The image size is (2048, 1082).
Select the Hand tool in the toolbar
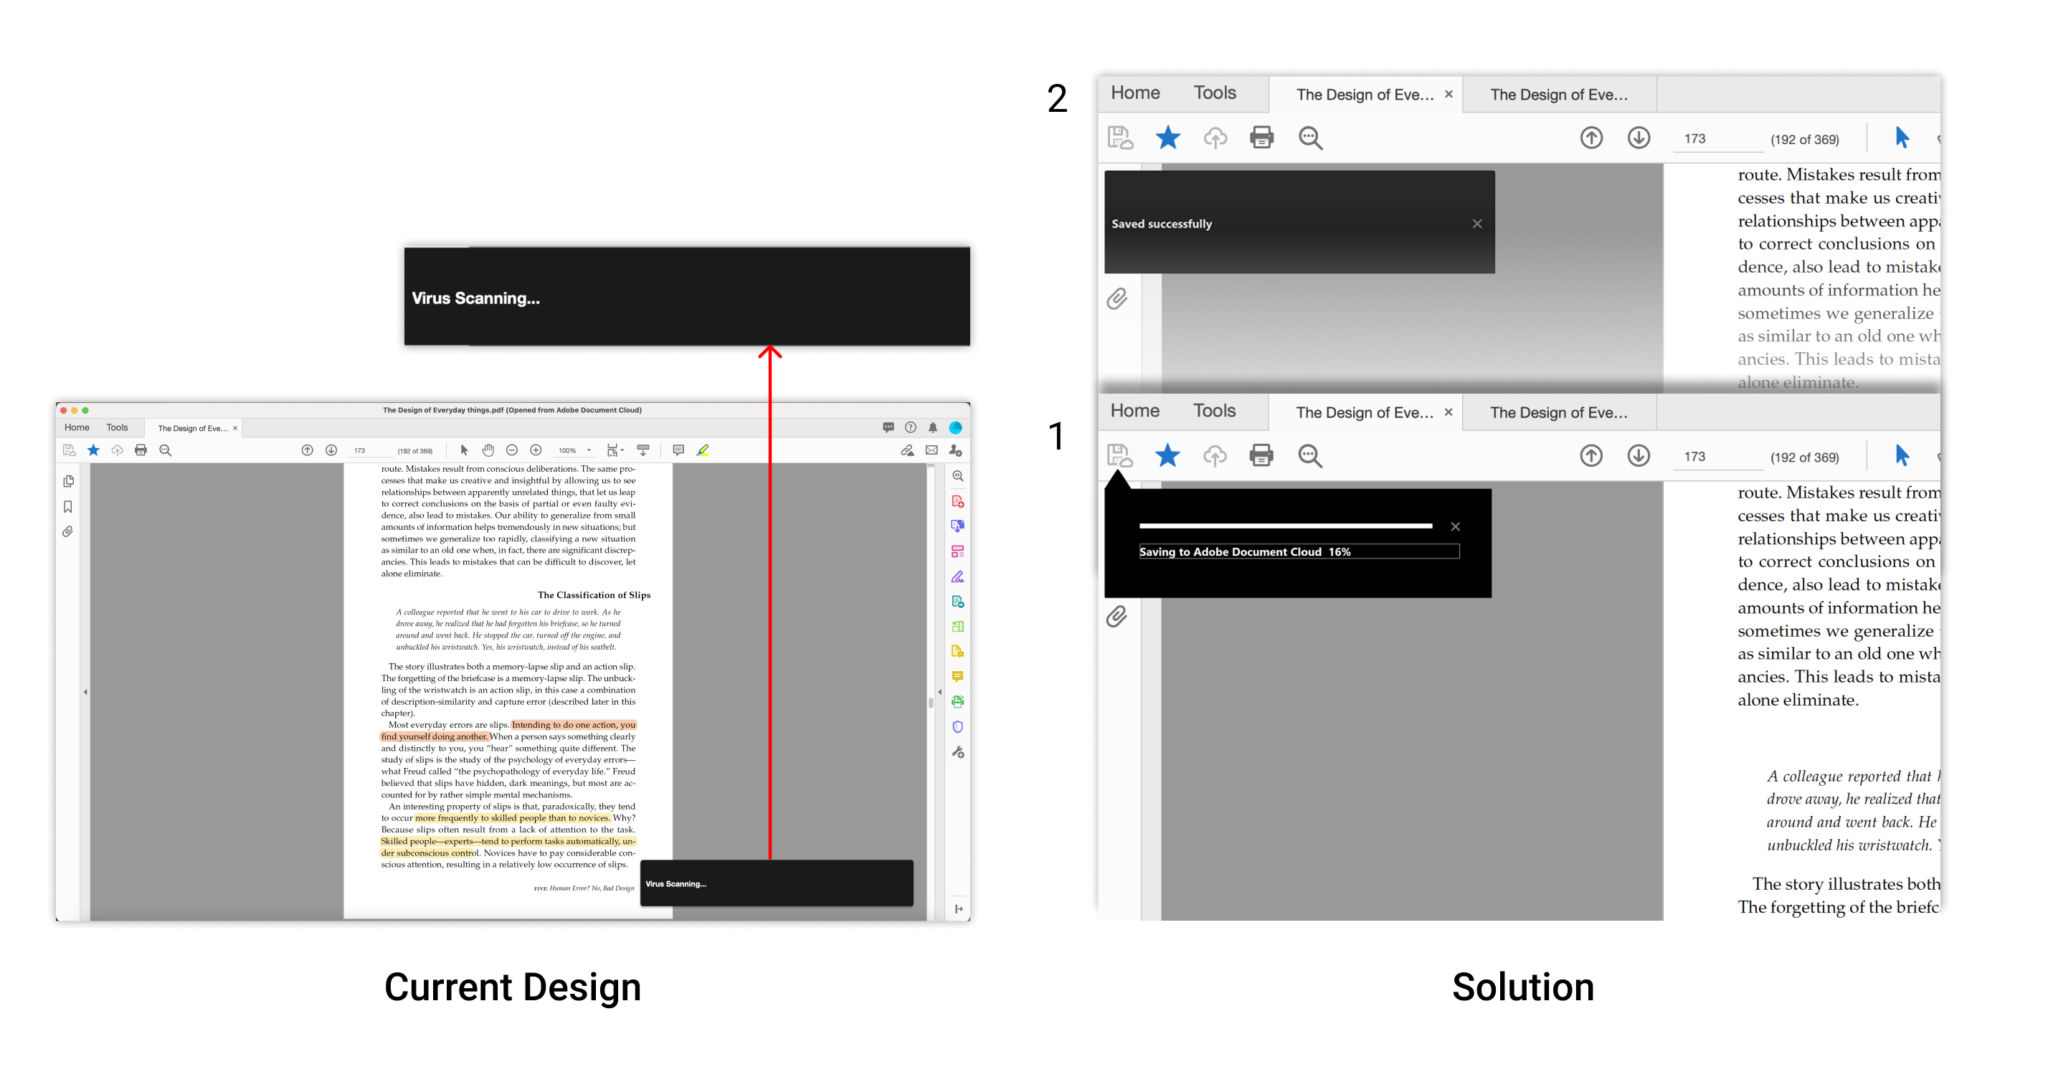pyautogui.click(x=488, y=451)
